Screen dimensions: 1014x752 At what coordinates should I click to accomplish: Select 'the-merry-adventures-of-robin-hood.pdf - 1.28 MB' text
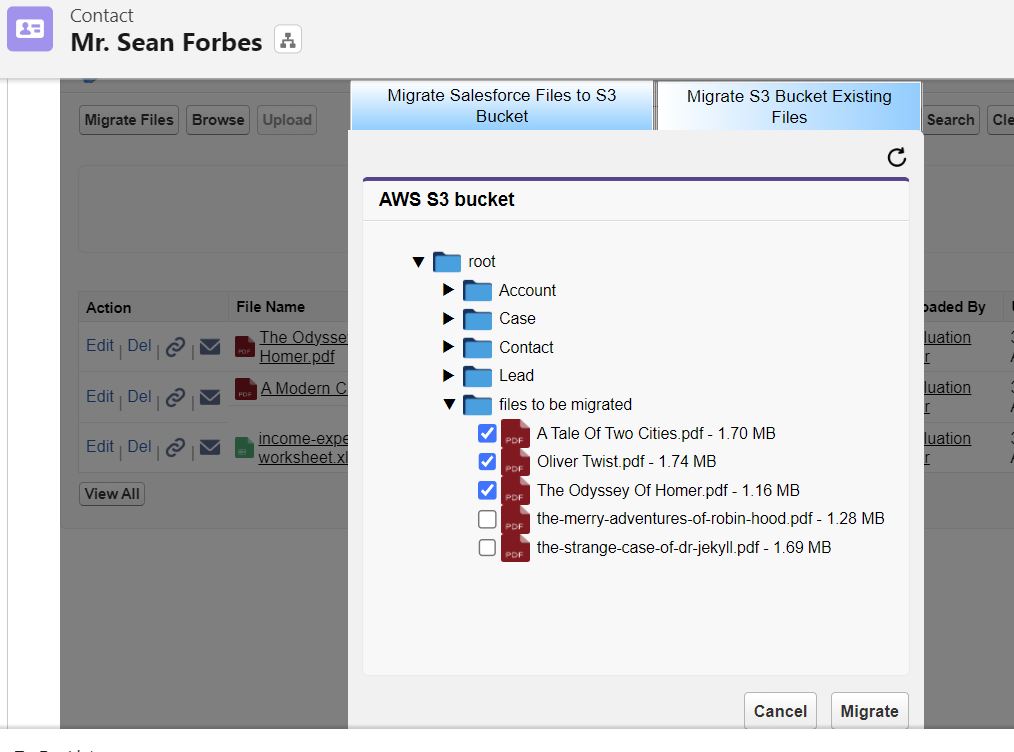pos(710,519)
